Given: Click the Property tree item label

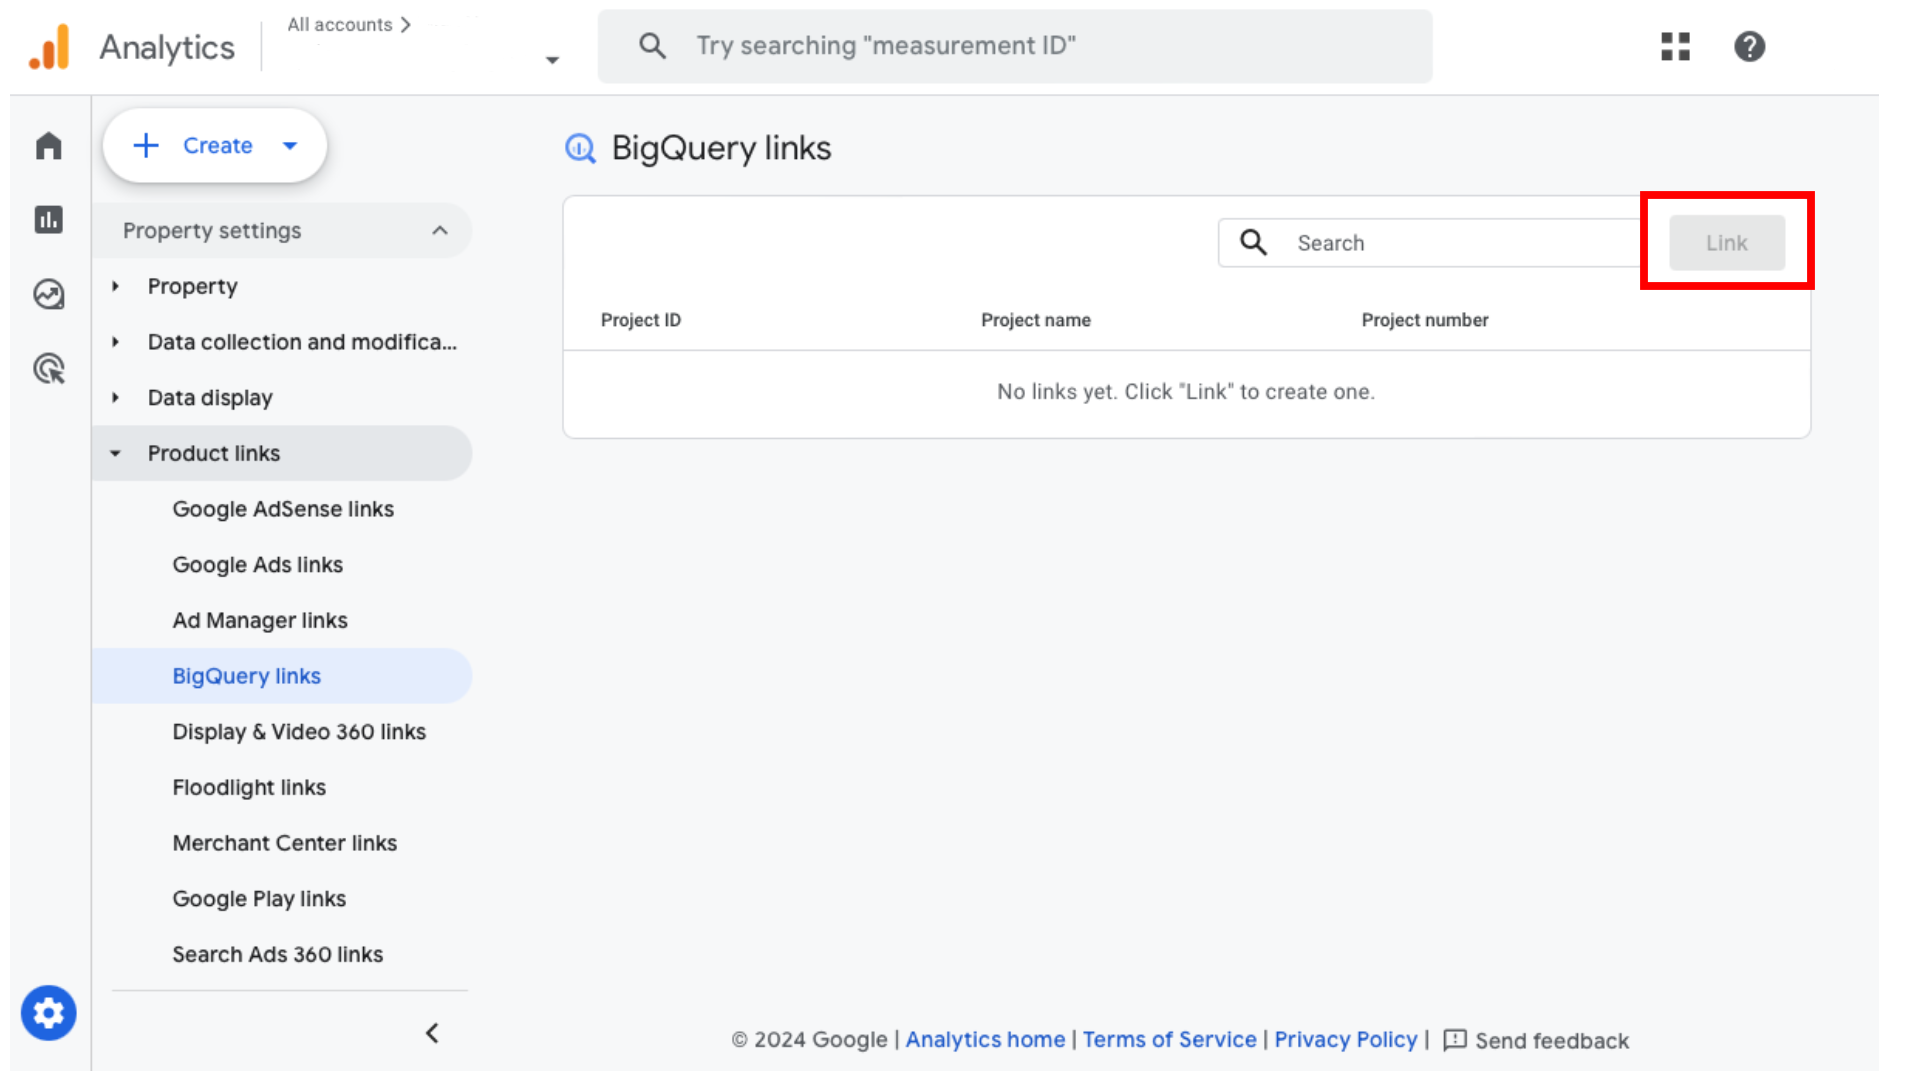Looking at the screenshot, I should point(193,287).
